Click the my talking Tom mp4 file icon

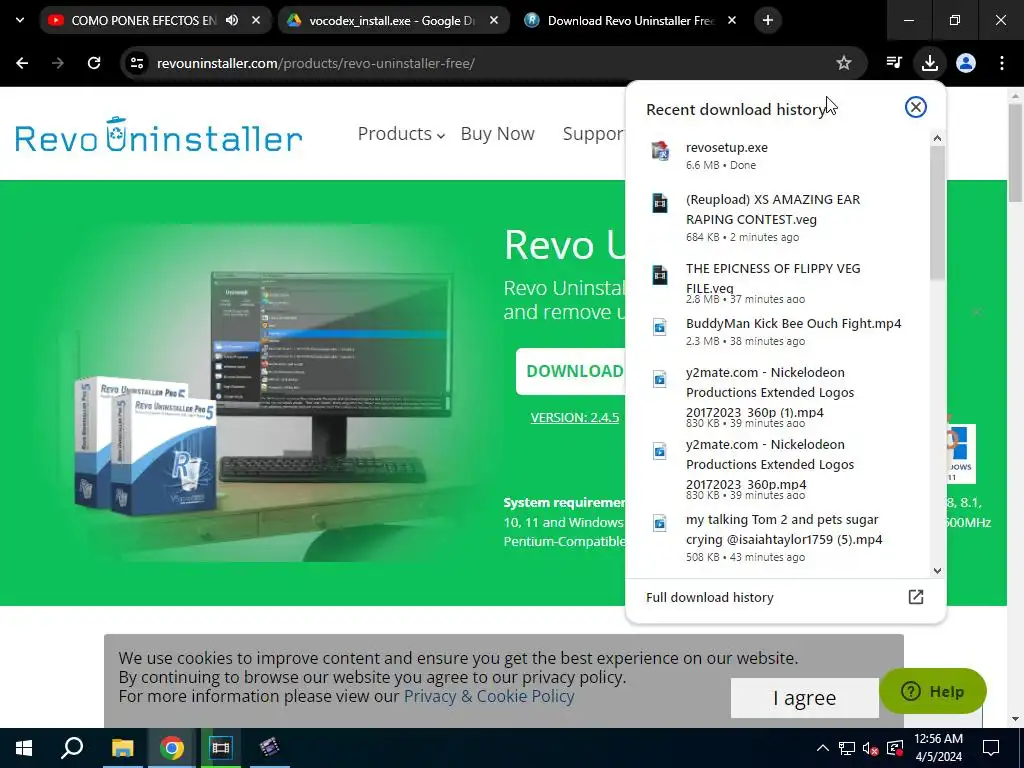(660, 523)
